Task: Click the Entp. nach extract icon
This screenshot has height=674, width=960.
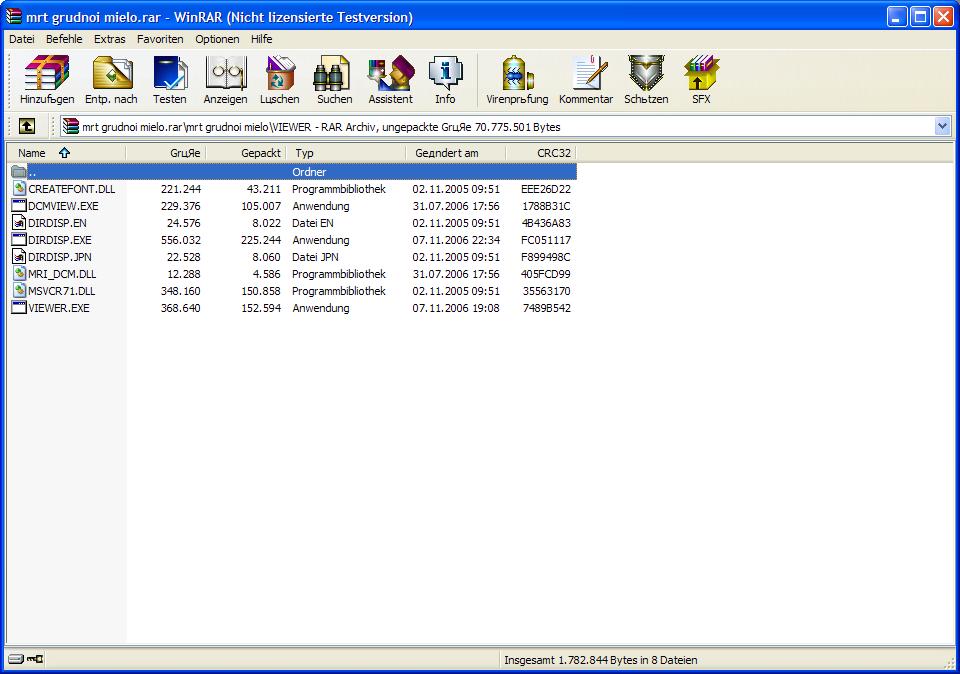Action: coord(111,80)
